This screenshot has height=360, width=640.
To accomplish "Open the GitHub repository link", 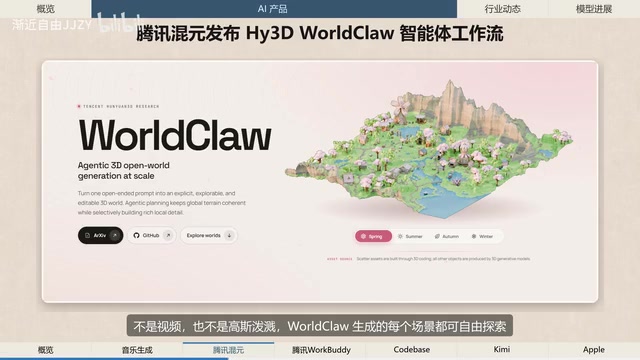I will [151, 236].
